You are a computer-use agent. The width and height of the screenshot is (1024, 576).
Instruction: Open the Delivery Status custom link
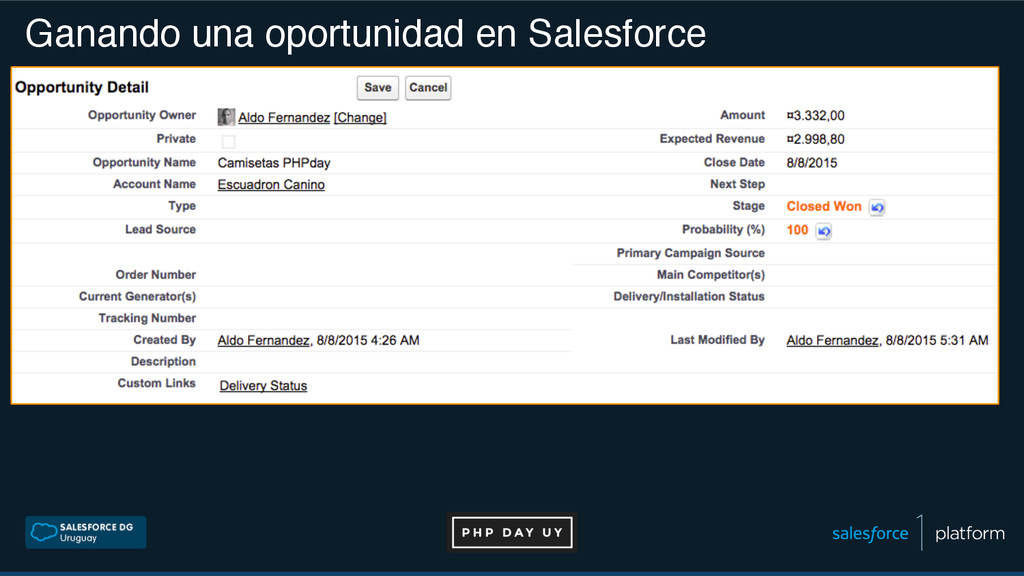(263, 386)
